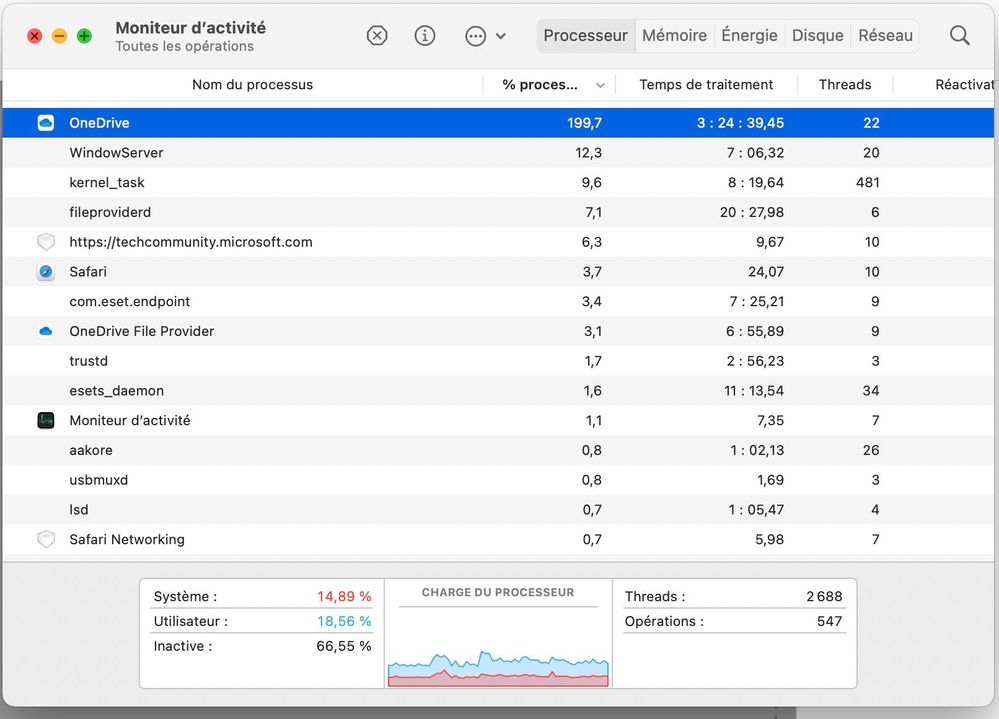Select the WindowServer process
The width and height of the screenshot is (999, 719).
116,153
